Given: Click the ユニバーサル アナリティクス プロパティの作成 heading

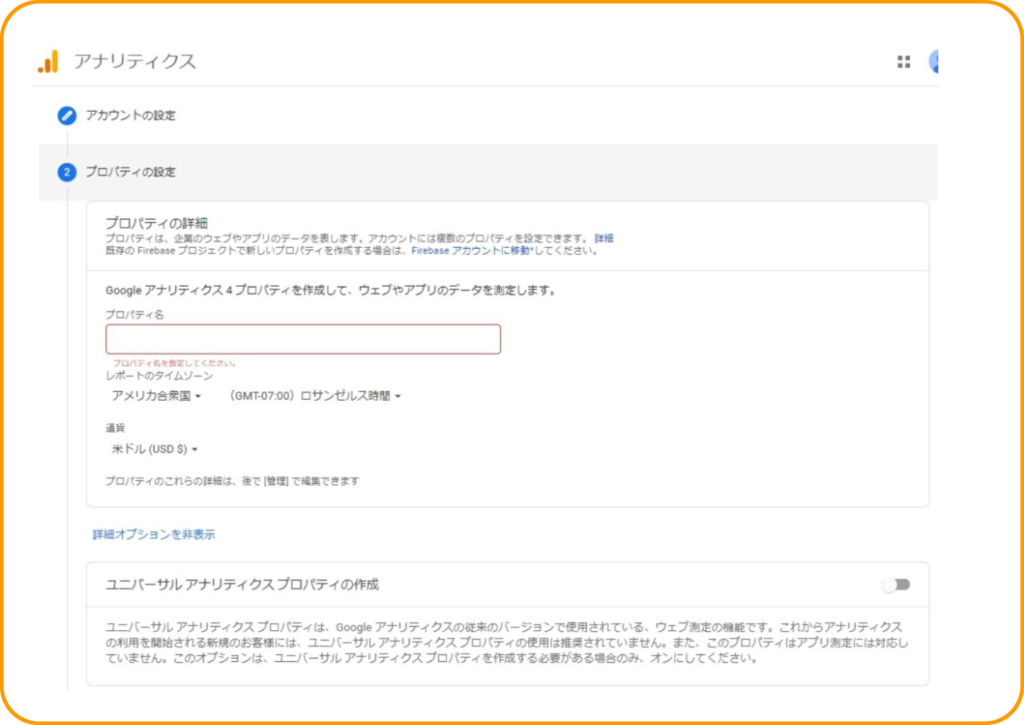Looking at the screenshot, I should pyautogui.click(x=242, y=585).
